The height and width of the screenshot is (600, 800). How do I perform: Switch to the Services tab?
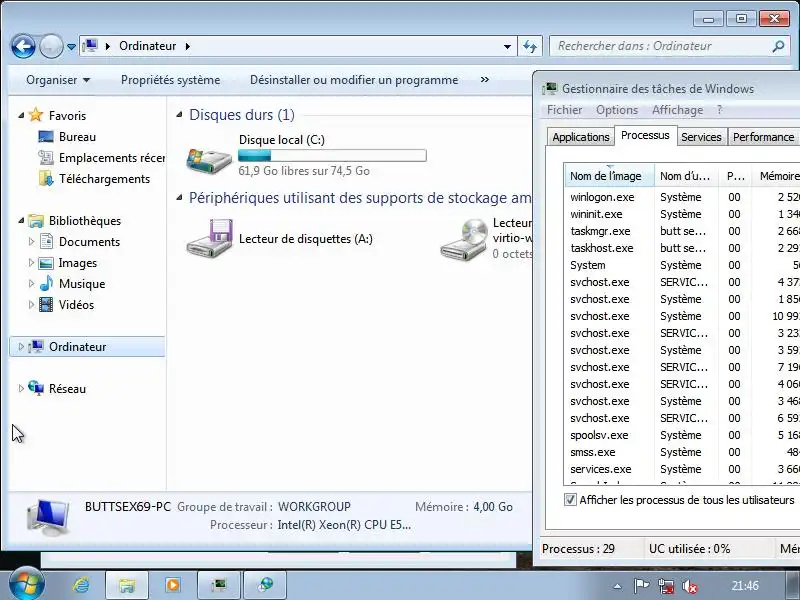701,137
